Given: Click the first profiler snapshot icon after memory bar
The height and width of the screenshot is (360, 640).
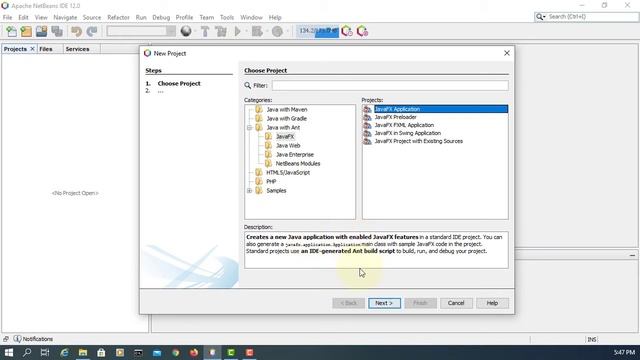Looking at the screenshot, I should [x=347, y=31].
